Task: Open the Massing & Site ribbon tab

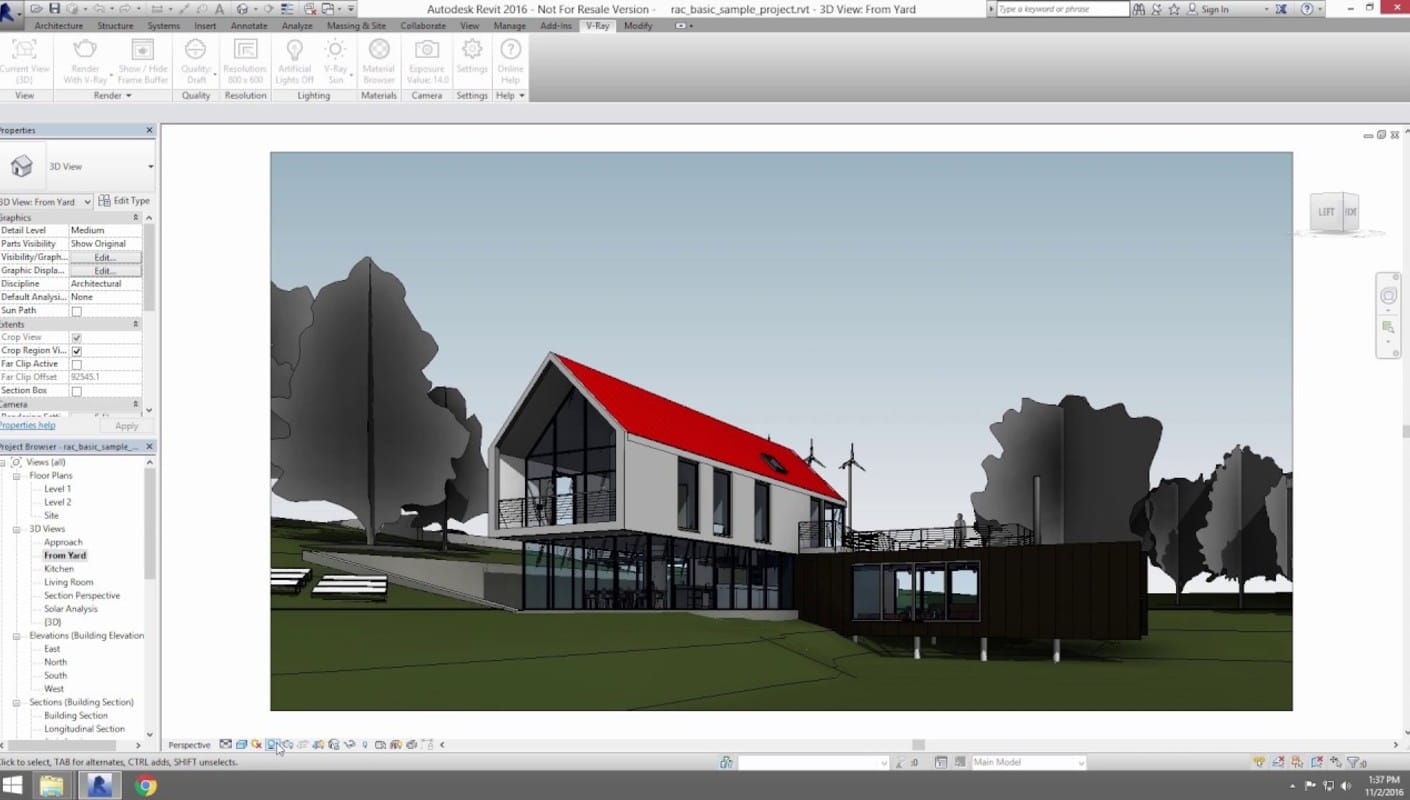Action: click(x=356, y=26)
